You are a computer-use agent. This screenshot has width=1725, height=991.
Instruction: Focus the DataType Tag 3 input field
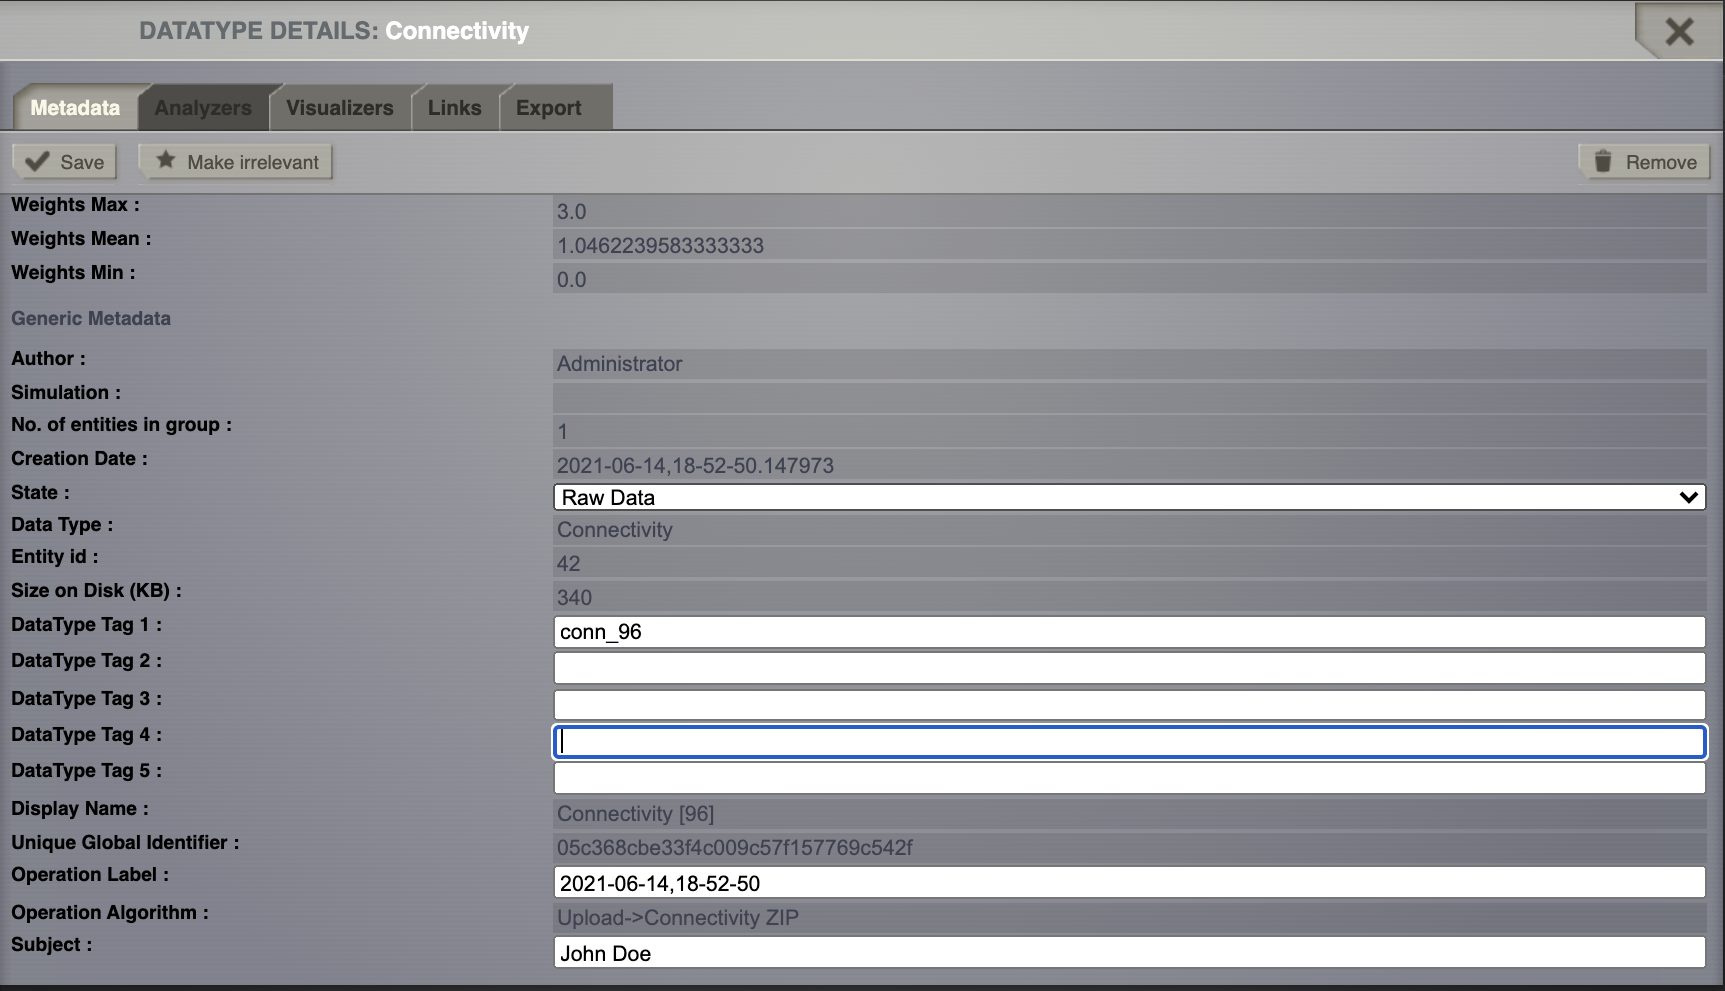click(1130, 705)
